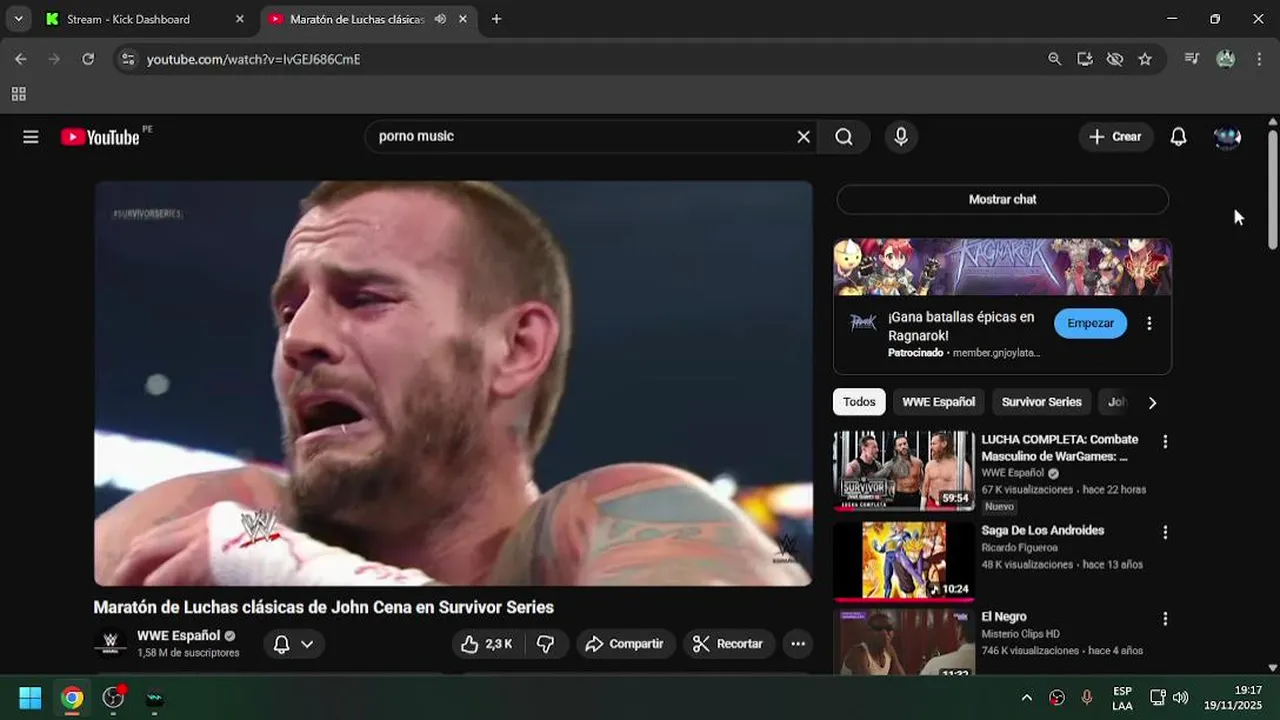Open the WWE Español channel name link
This screenshot has height=720, width=1280.
tap(178, 635)
